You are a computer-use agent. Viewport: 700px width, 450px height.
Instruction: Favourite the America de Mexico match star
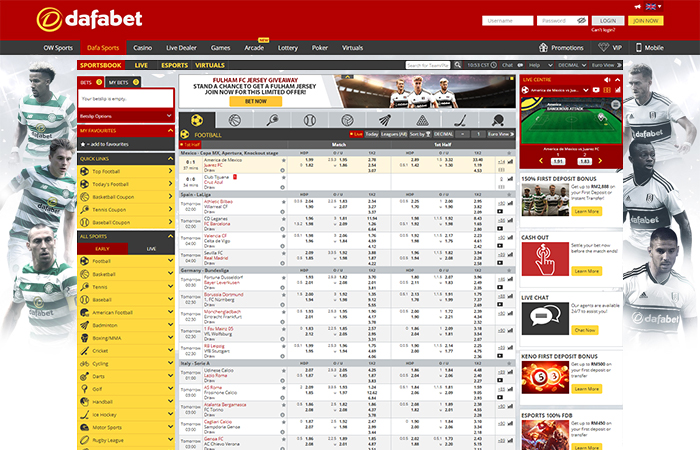[x=283, y=160]
